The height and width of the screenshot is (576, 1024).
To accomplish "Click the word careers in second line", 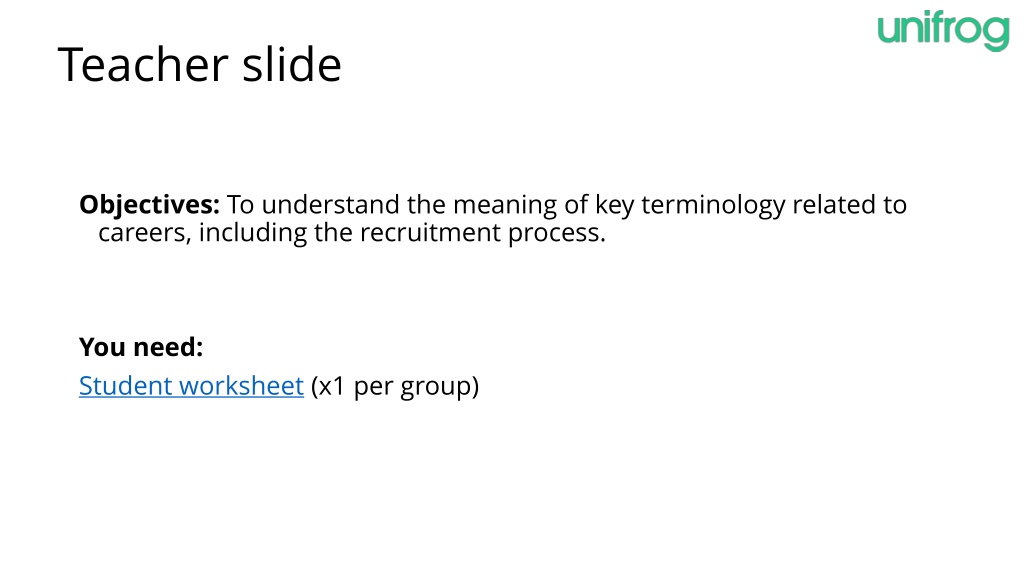I will tap(145, 234).
